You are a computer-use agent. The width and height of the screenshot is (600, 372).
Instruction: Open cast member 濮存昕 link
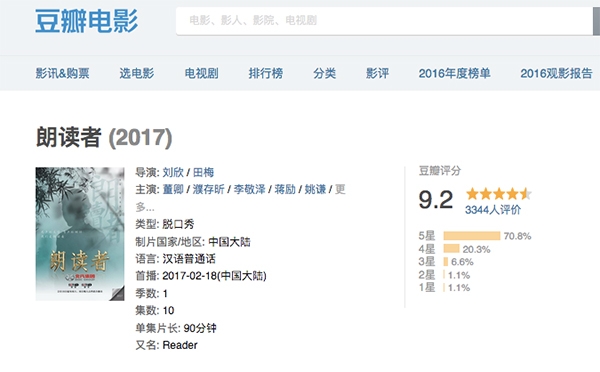[x=209, y=189]
